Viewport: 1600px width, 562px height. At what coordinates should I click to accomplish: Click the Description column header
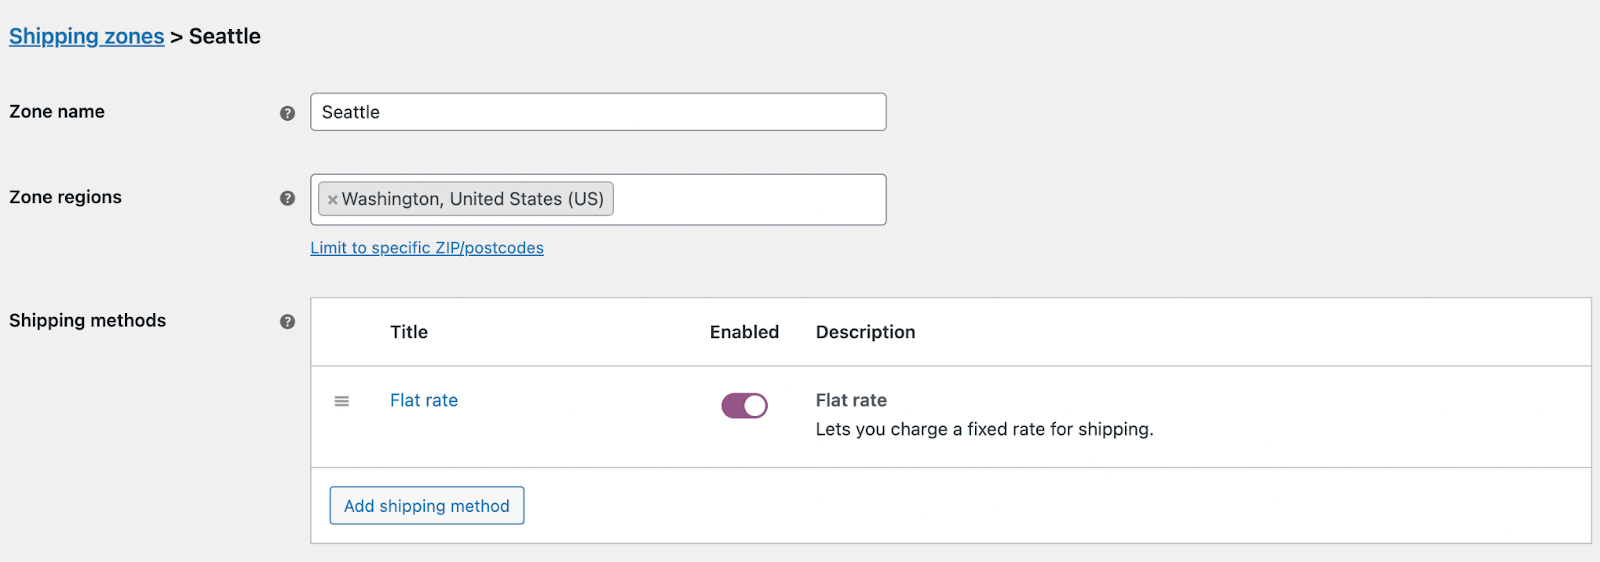[864, 332]
